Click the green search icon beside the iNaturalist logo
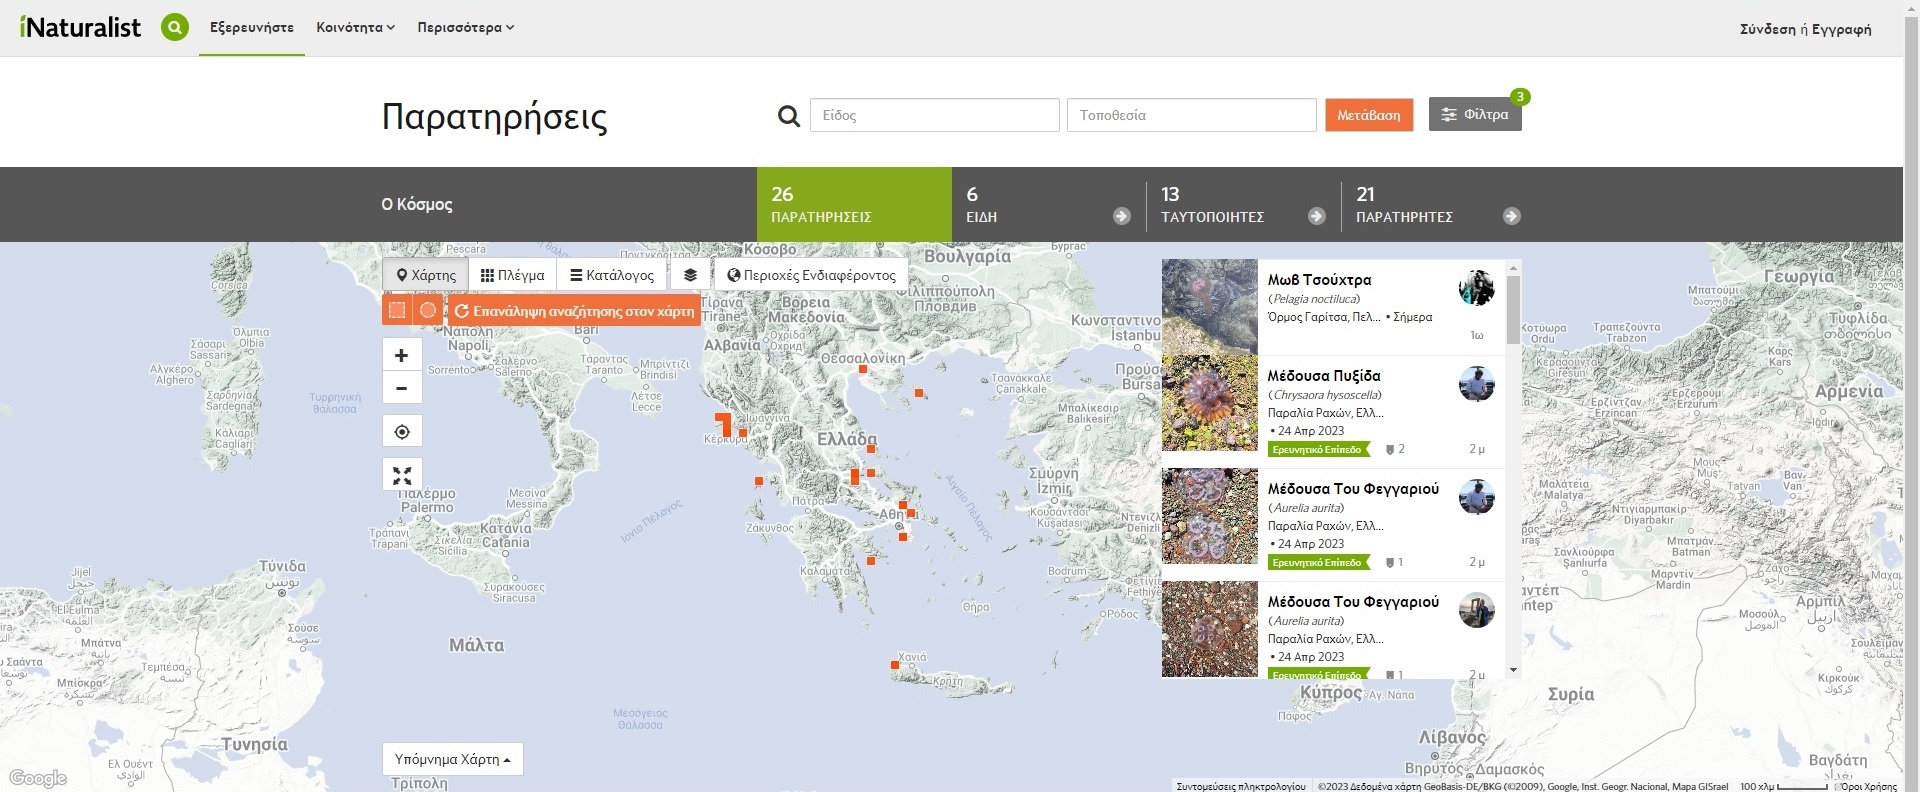 point(175,27)
